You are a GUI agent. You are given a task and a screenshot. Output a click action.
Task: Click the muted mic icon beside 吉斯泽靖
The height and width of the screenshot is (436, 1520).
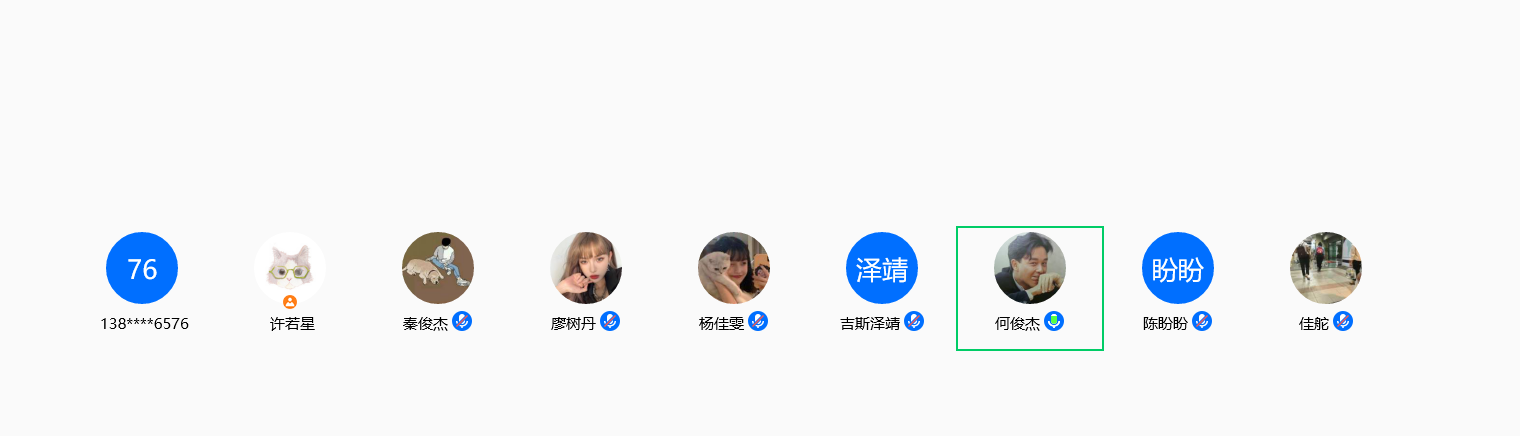click(x=914, y=321)
